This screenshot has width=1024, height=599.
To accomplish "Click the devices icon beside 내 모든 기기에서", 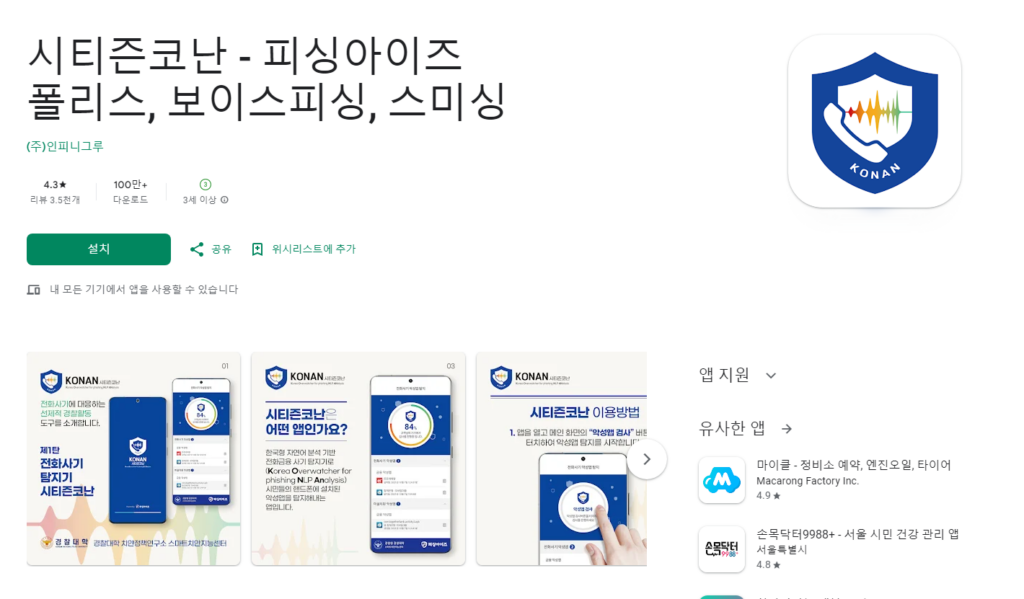I will (x=33, y=289).
